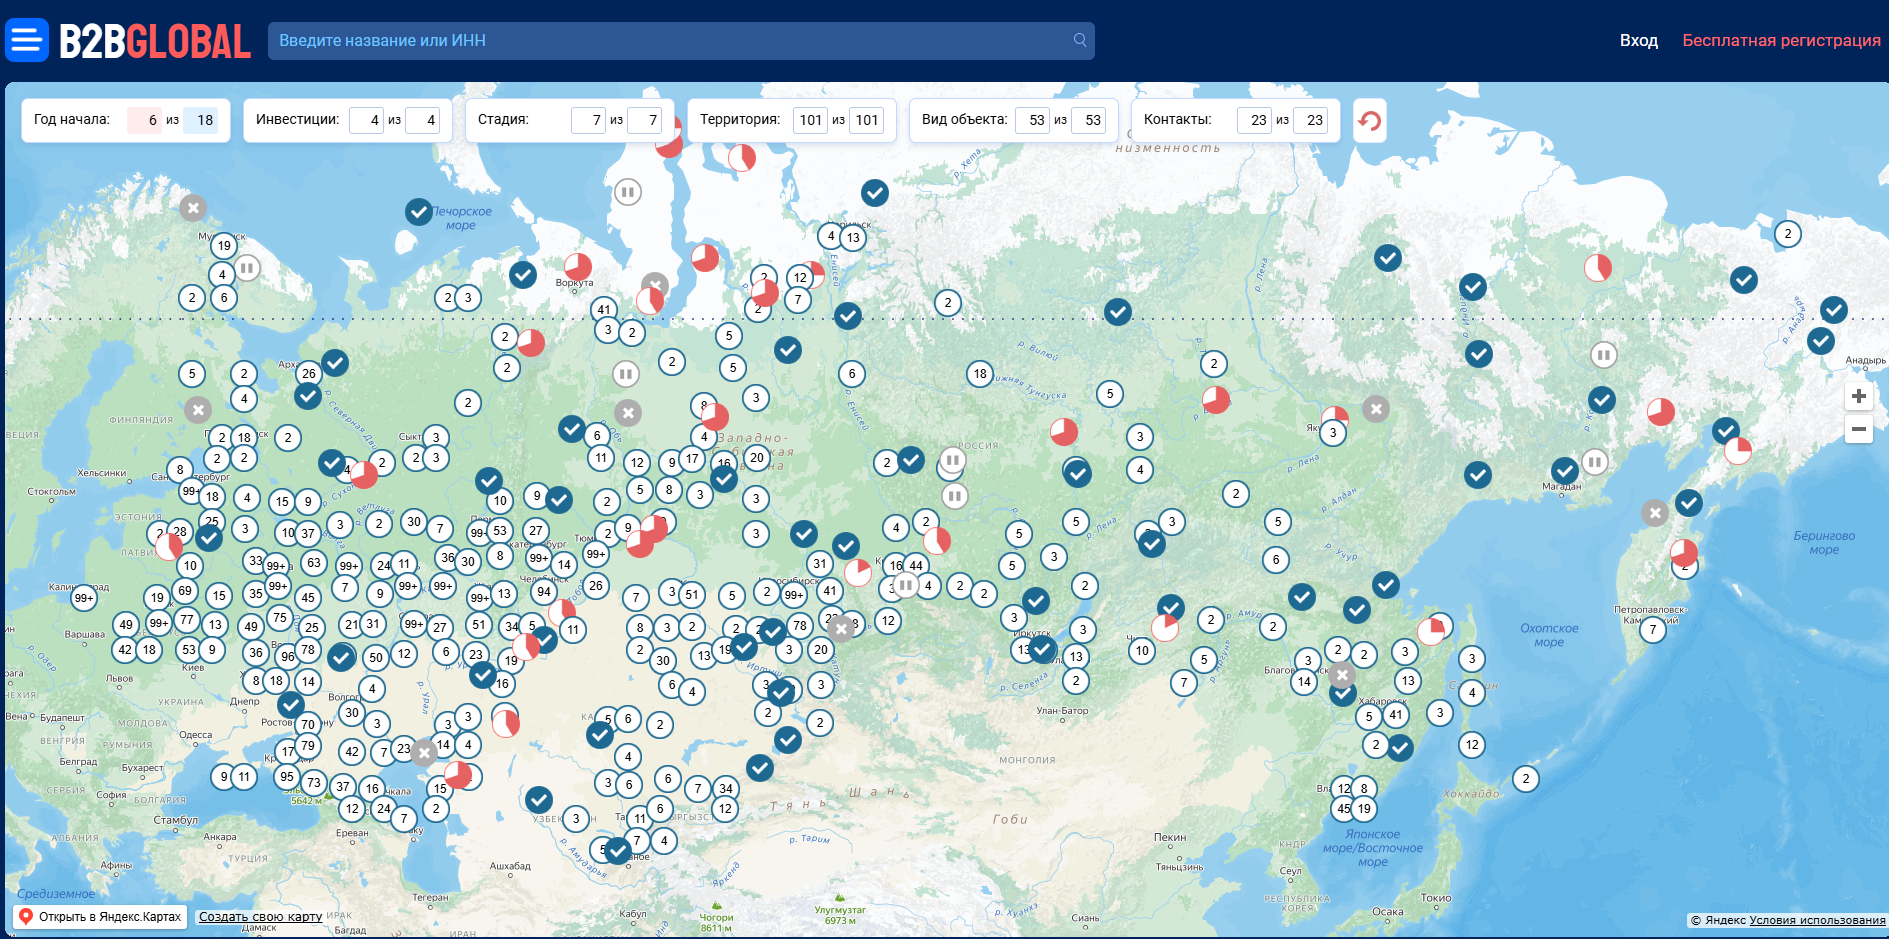Click Открыть в Яндекс.Картах button

[100, 917]
